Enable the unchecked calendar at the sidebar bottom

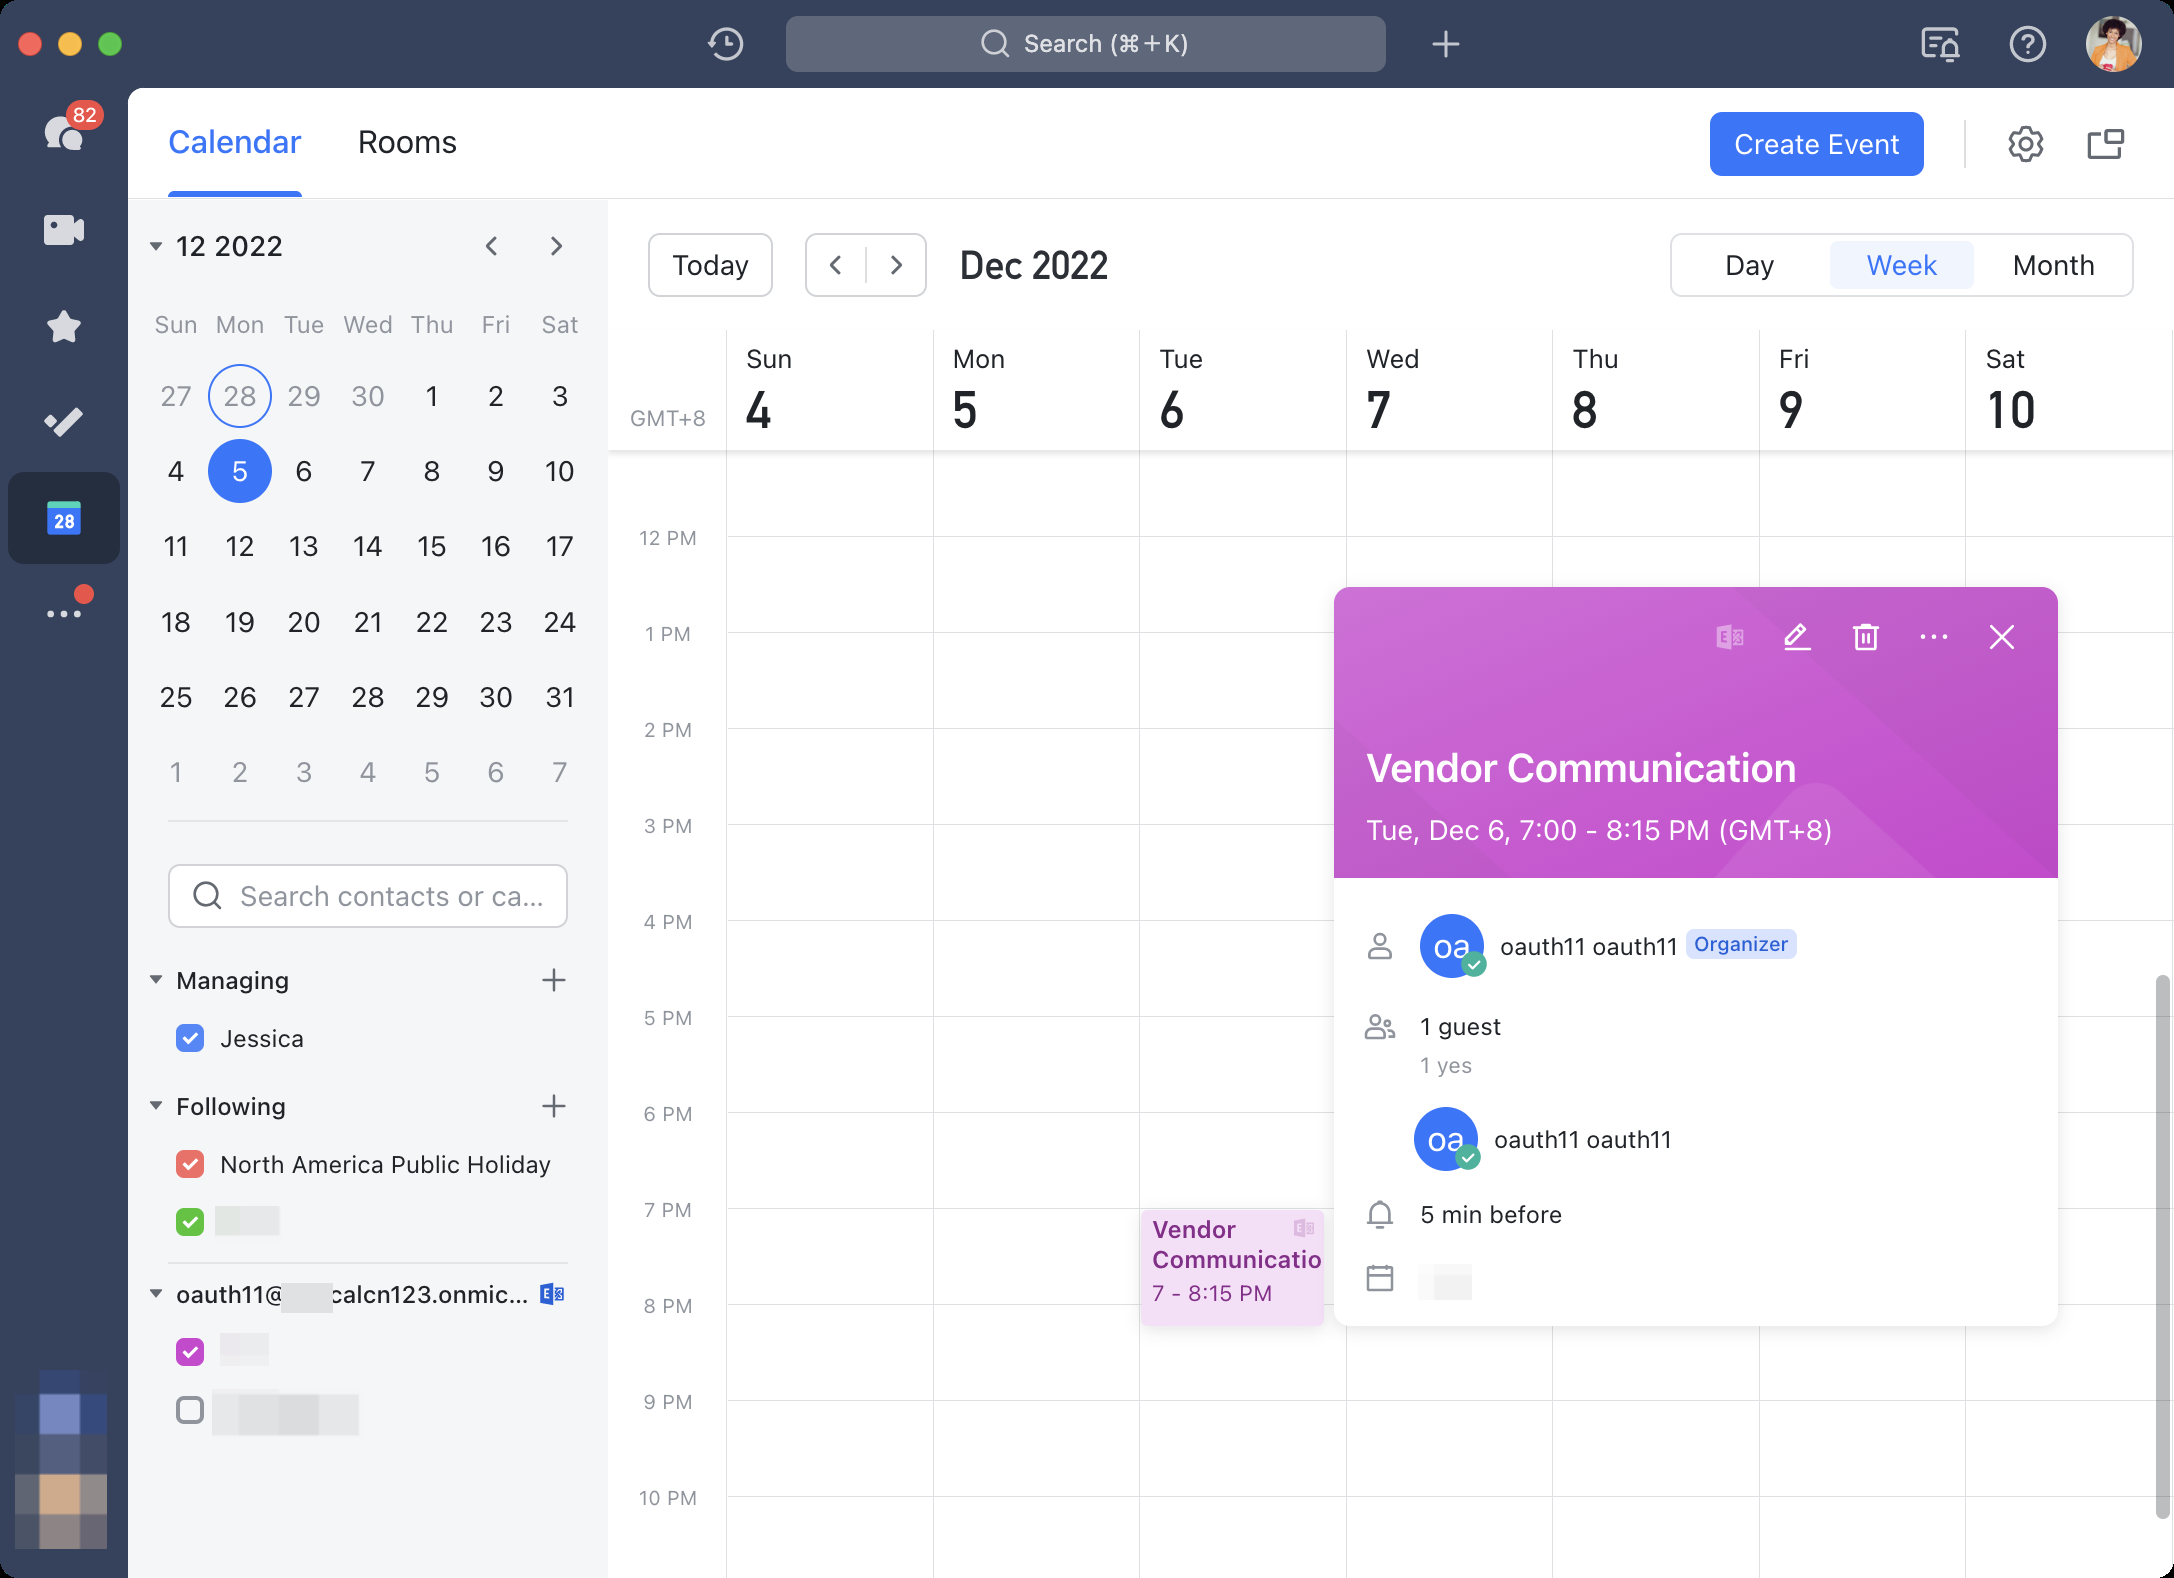coord(189,1411)
